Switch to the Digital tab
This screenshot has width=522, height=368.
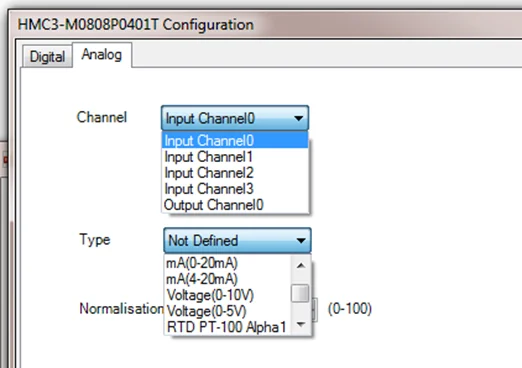tap(47, 56)
